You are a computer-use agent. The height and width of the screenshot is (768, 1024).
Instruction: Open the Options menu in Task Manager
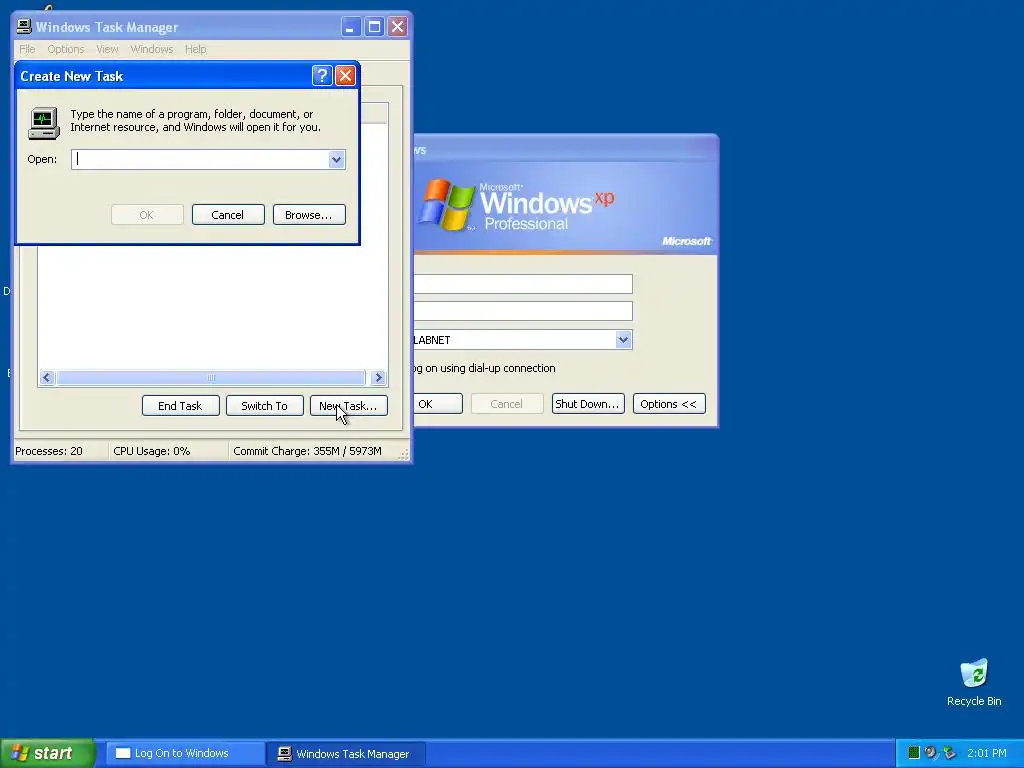66,49
